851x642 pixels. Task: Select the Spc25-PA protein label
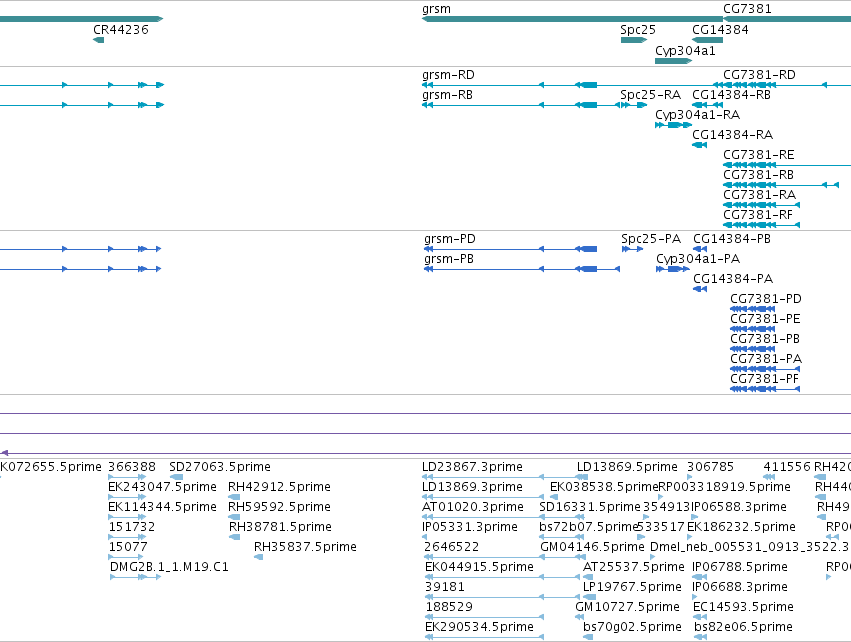tap(651, 239)
